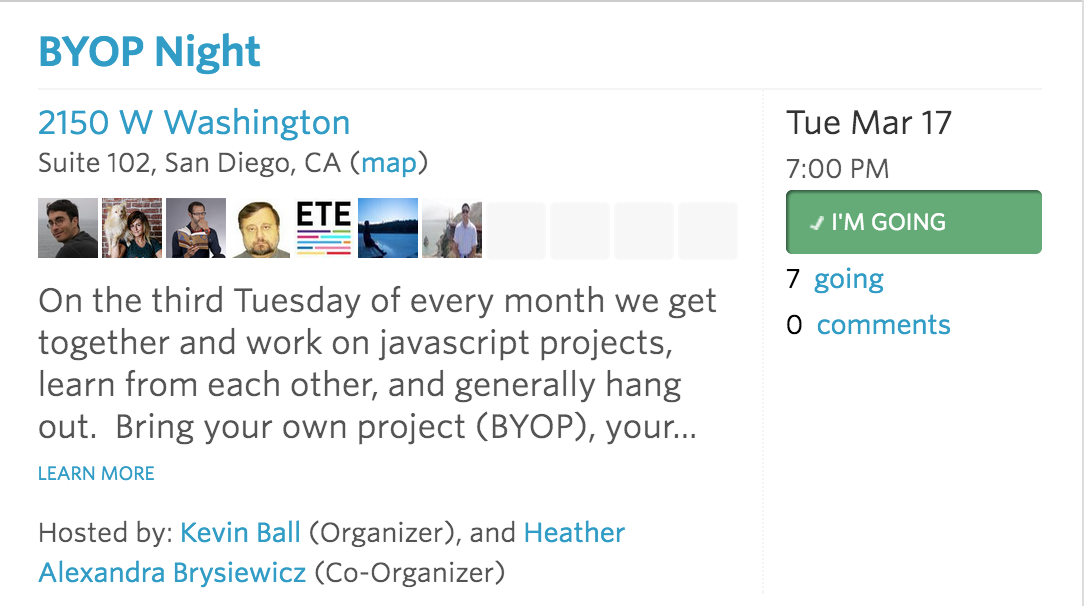Open the man in white shirt avatar
Image resolution: width=1084 pixels, height=606 pixels.
click(452, 228)
